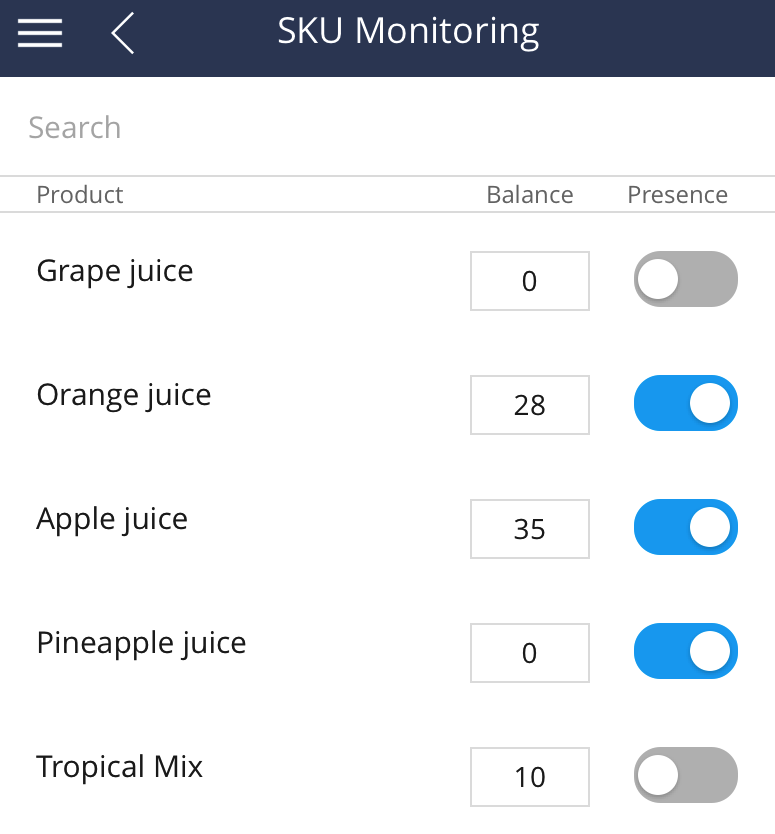This screenshot has height=834, width=775.
Task: Open the hamburger menu
Action: 40,33
